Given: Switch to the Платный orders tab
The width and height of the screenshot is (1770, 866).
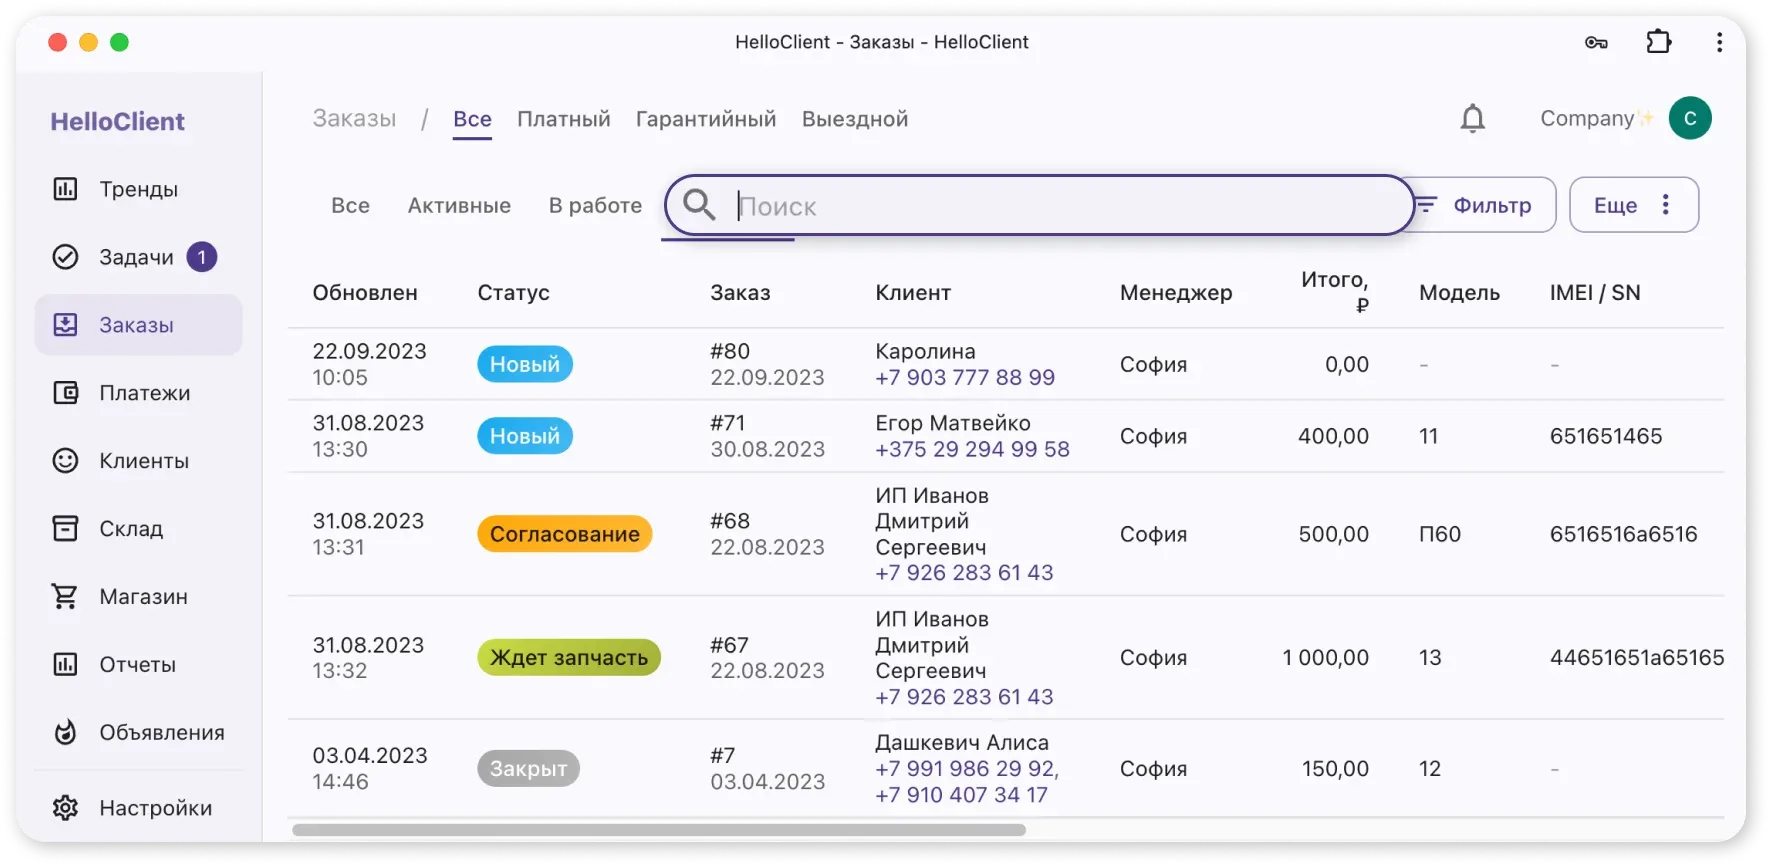Looking at the screenshot, I should point(563,119).
